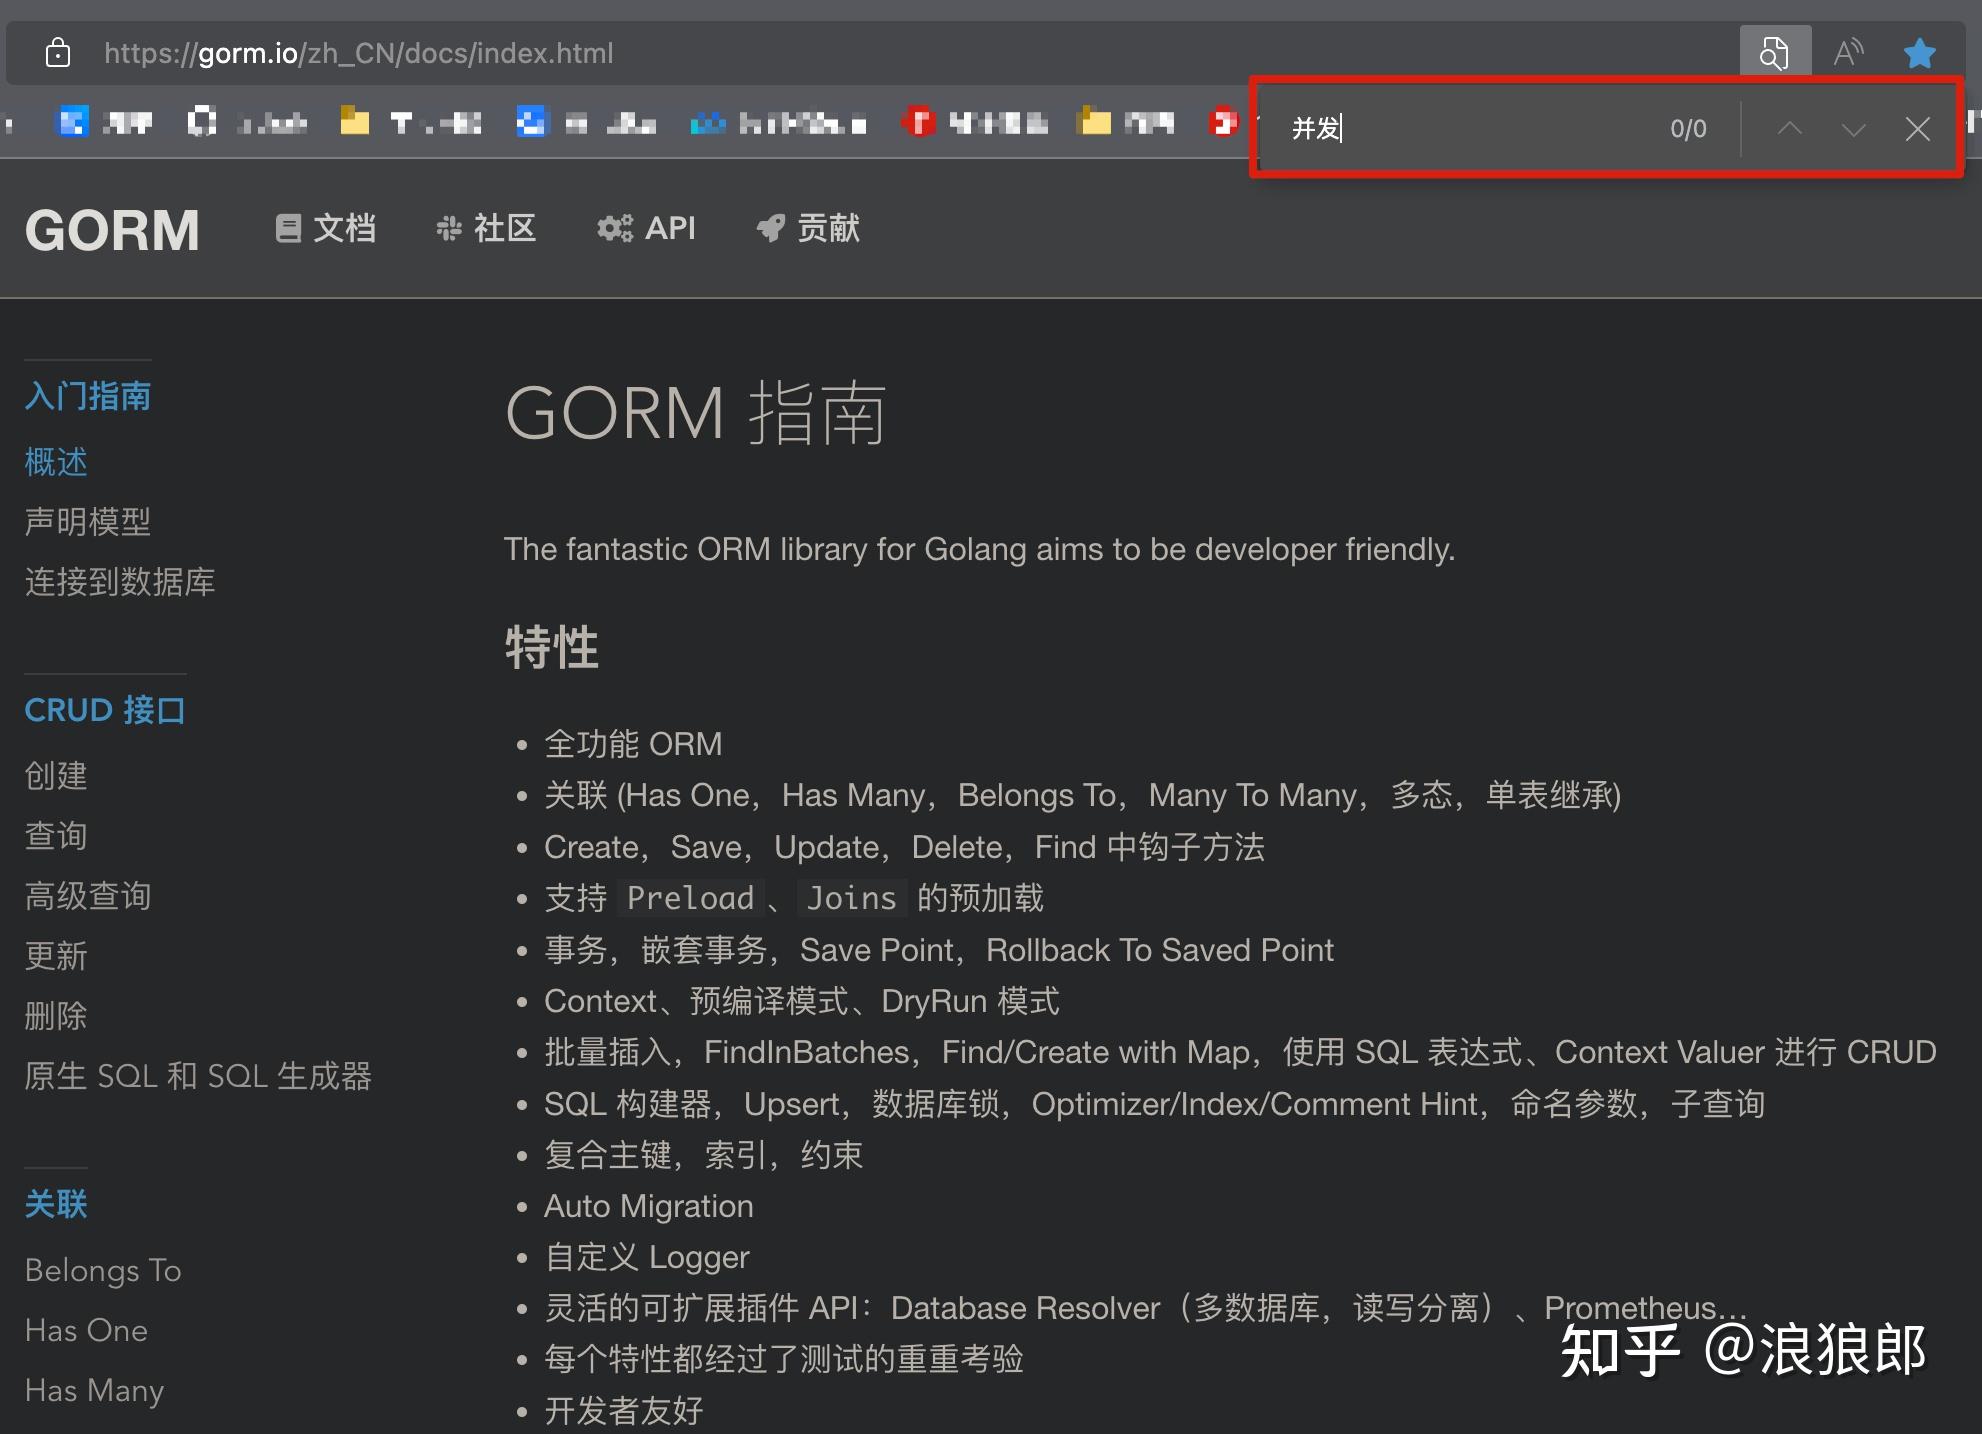Click the highlighted find icon beside the address bar
This screenshot has height=1434, width=1982.
(1775, 52)
